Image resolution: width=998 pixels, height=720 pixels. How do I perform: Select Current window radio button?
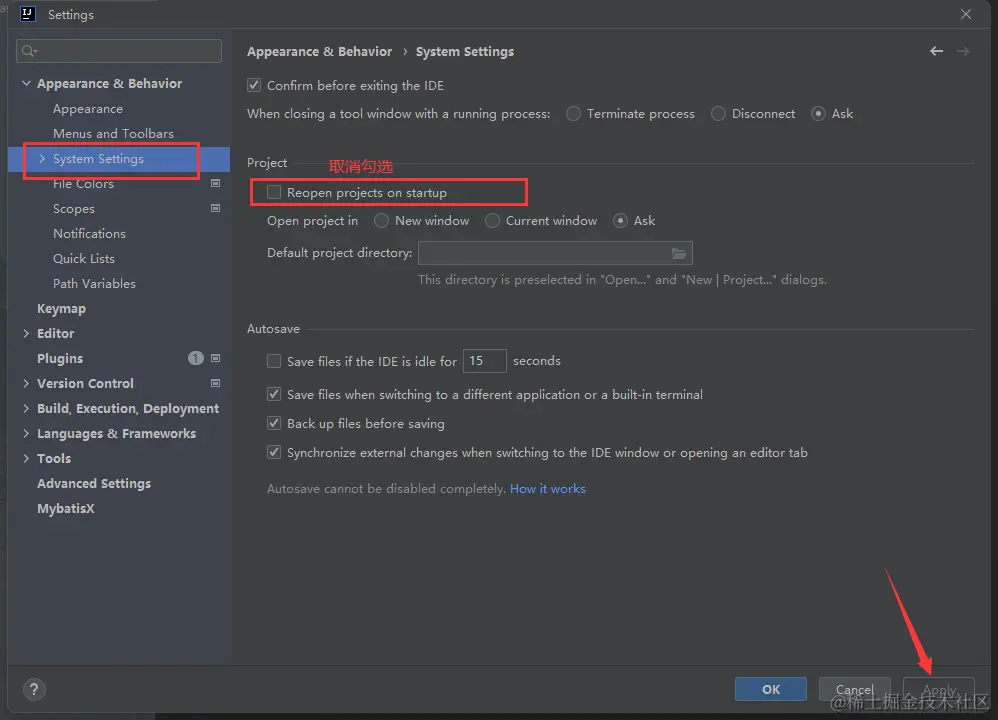[492, 221]
